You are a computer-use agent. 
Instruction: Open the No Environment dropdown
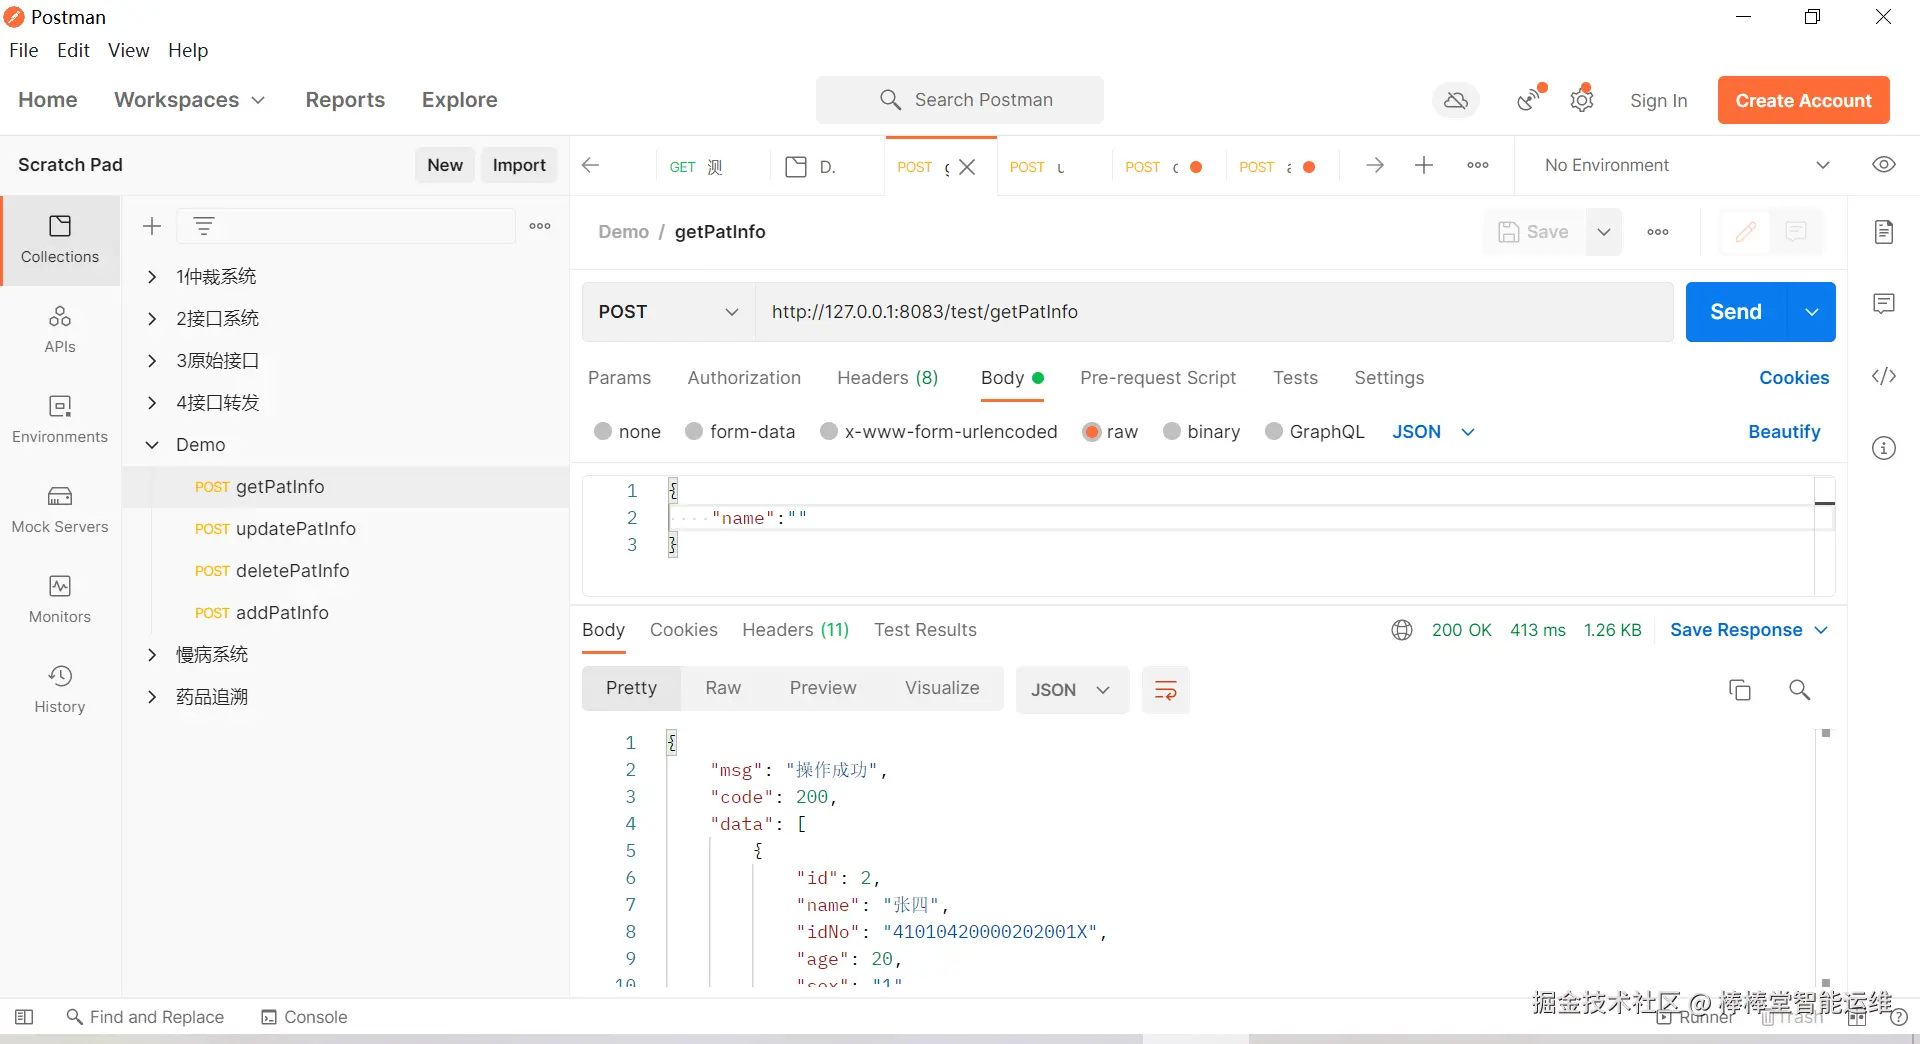coord(1686,165)
